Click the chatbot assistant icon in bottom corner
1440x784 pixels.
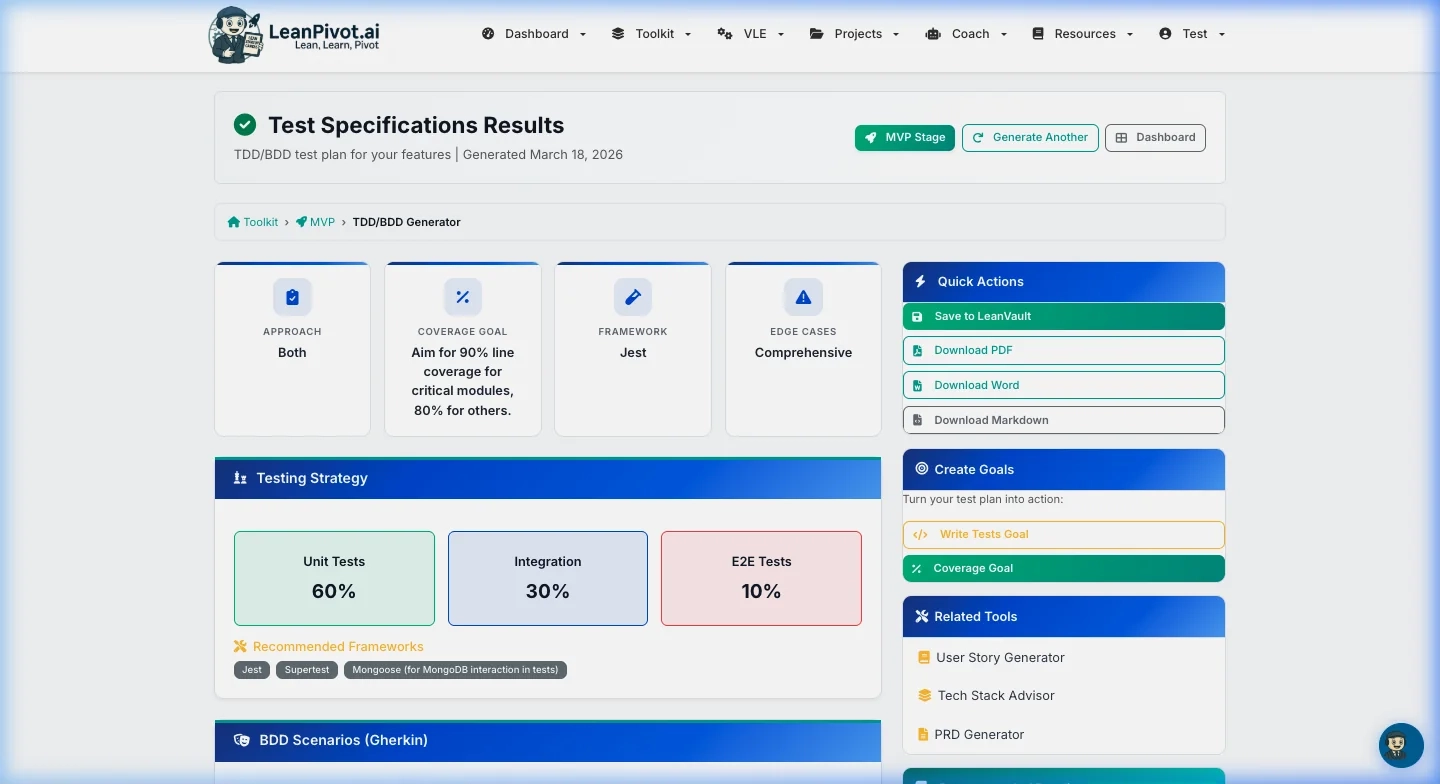click(1400, 745)
